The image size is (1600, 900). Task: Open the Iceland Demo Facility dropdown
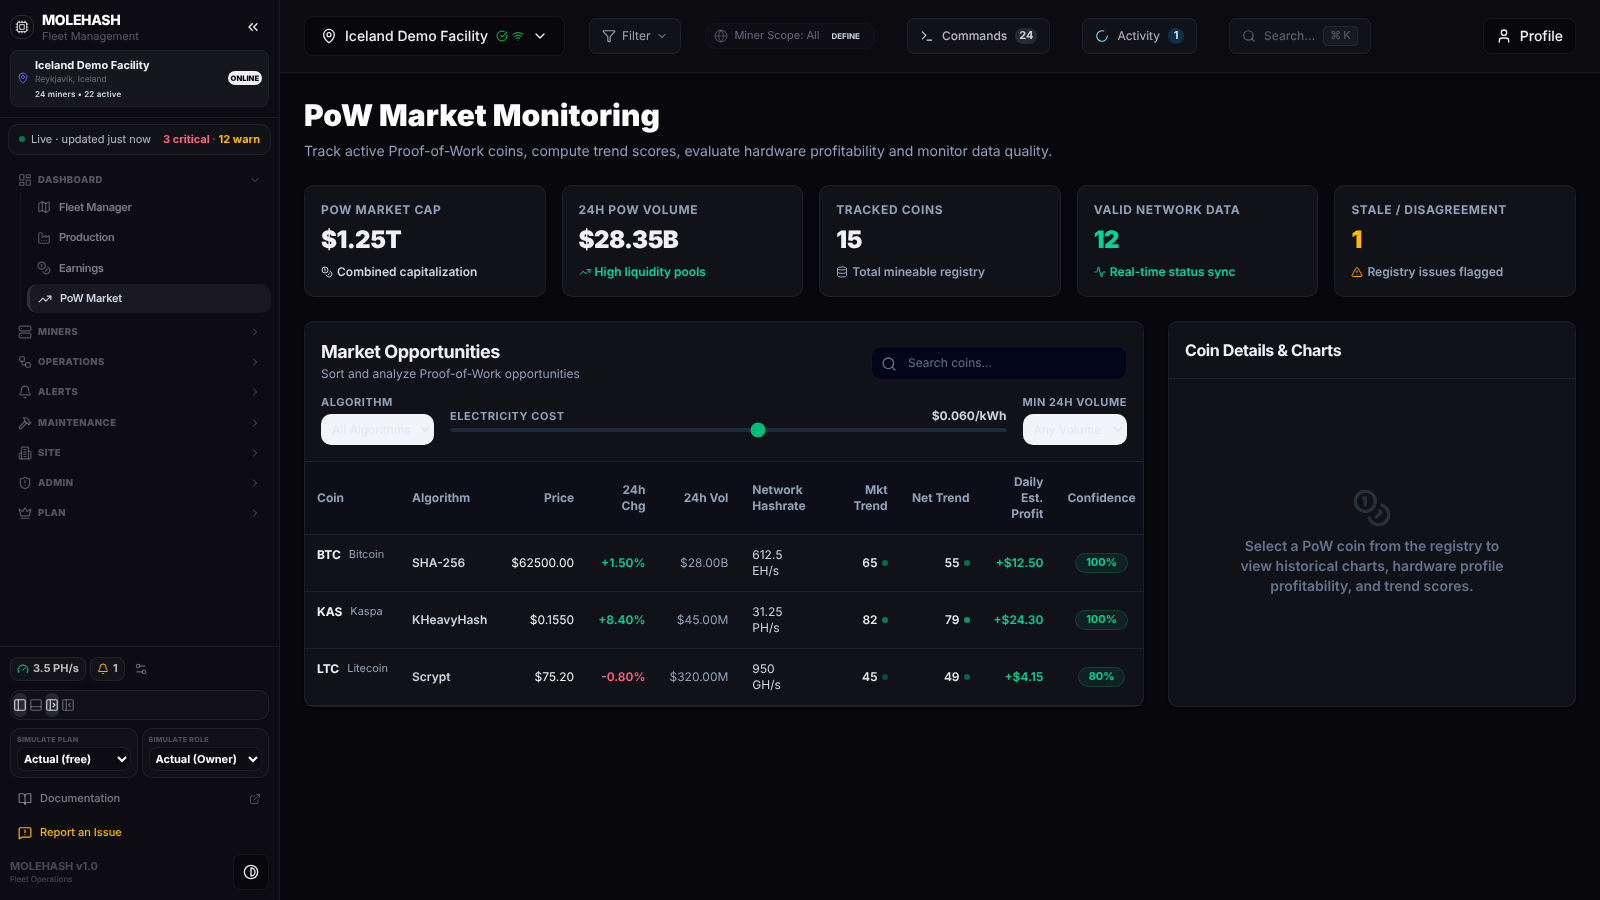[x=434, y=36]
